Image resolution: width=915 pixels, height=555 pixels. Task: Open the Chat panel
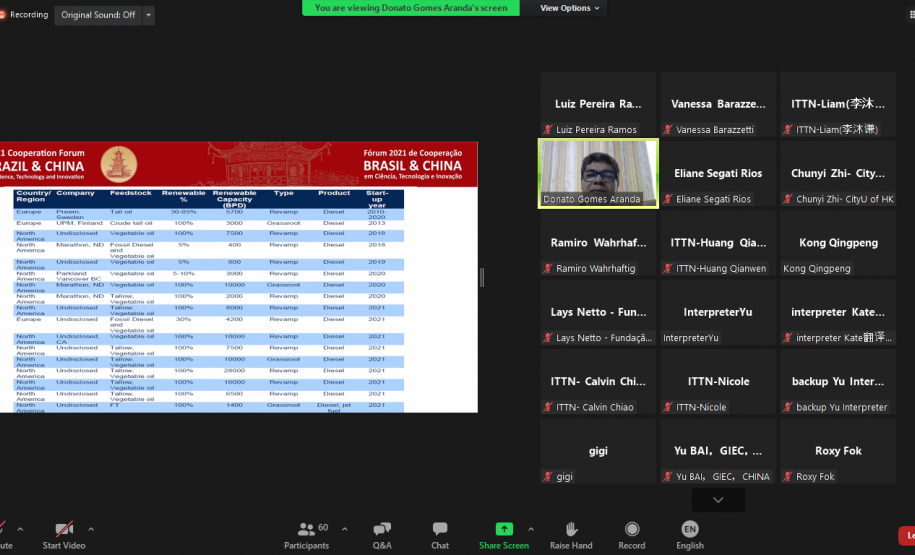(440, 530)
